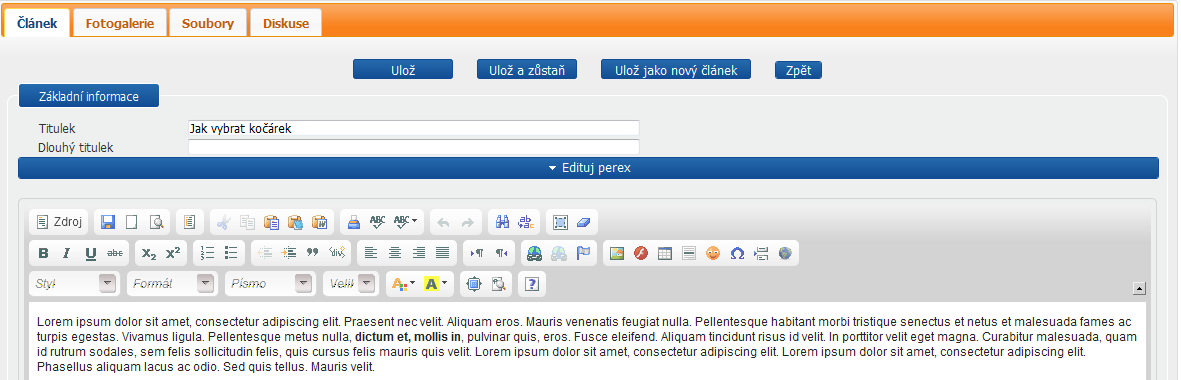This screenshot has height=380, width=1181.
Task: Click Insert Special Character omega icon
Action: click(x=737, y=254)
